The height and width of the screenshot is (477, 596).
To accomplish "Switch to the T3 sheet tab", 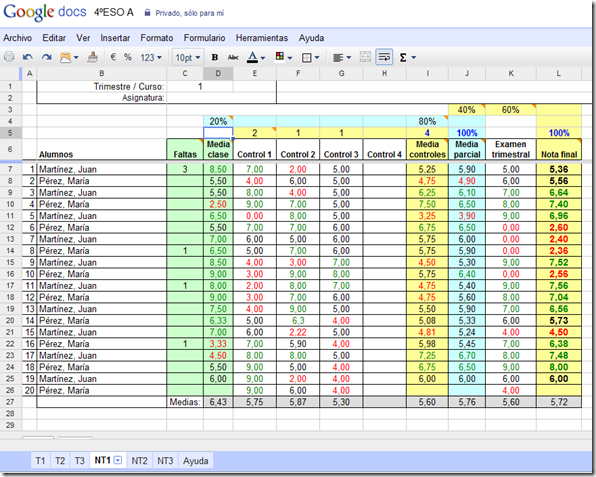I will coord(79,461).
